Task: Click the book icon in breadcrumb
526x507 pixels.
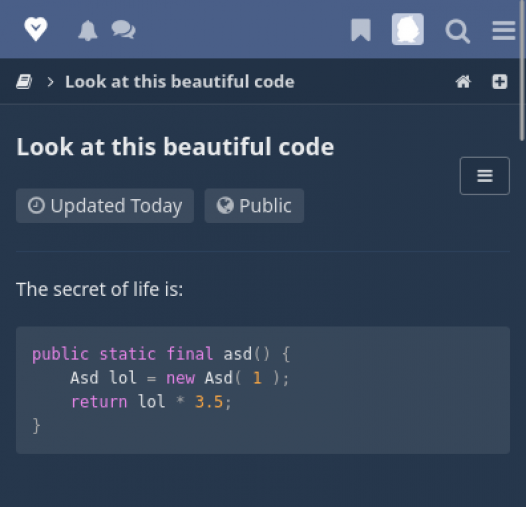Action: (24, 82)
